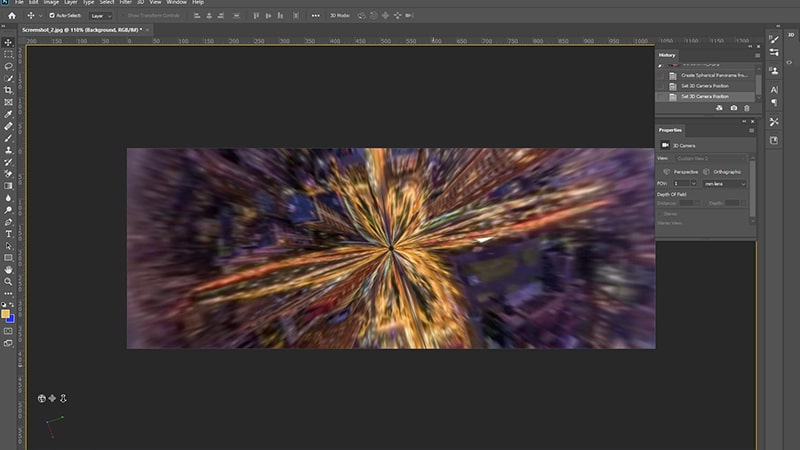The image size is (800, 450).
Task: Open the Filter menu
Action: coord(127,3)
